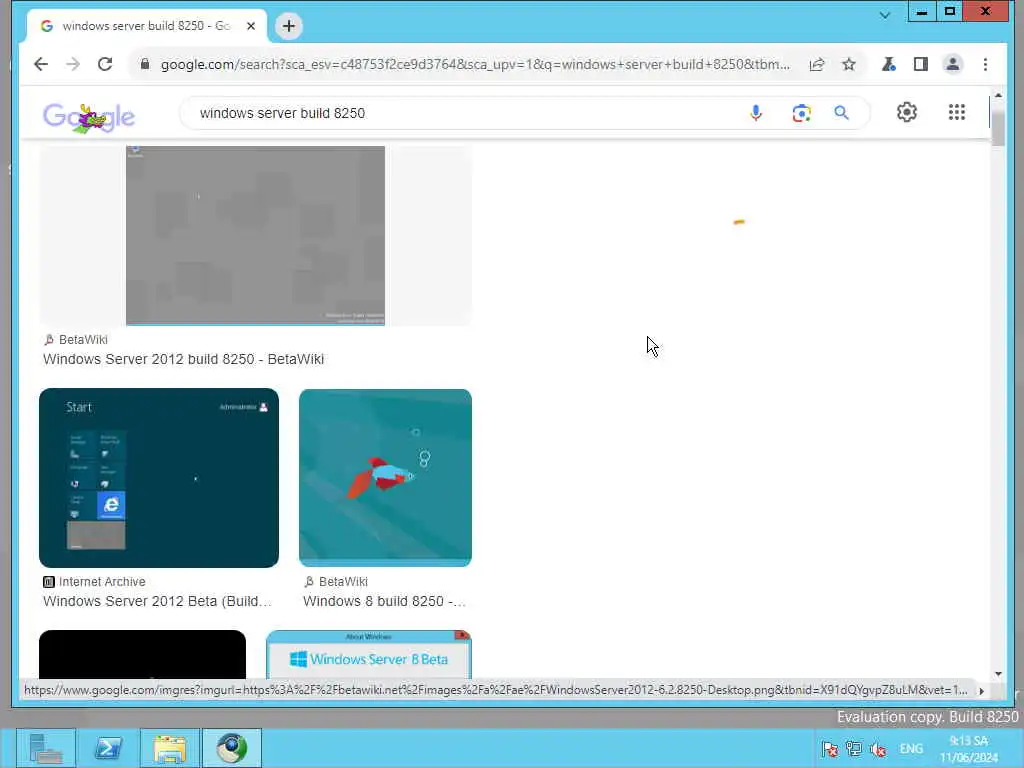Open the black image thumbnail
The height and width of the screenshot is (768, 1024).
[x=142, y=654]
